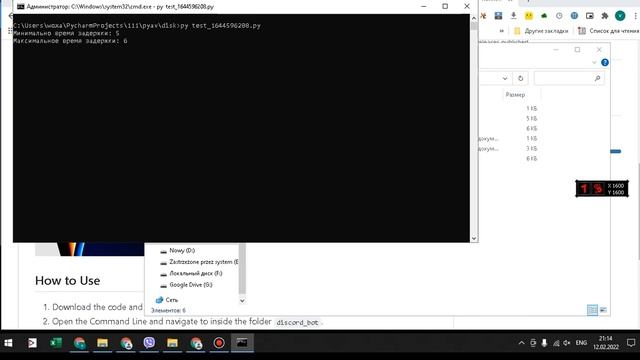Open the Start menu
The height and width of the screenshot is (360, 640).
[8, 343]
